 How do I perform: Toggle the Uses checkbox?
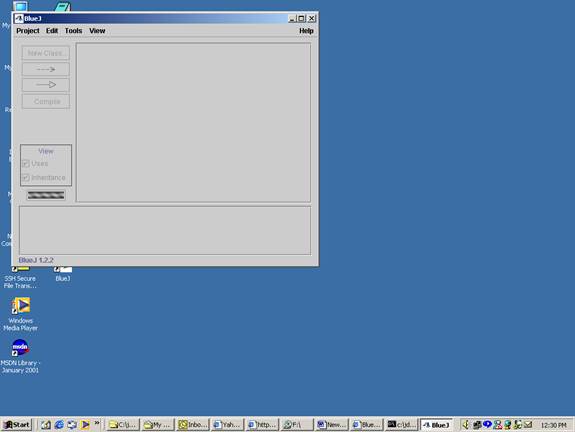(x=26, y=164)
